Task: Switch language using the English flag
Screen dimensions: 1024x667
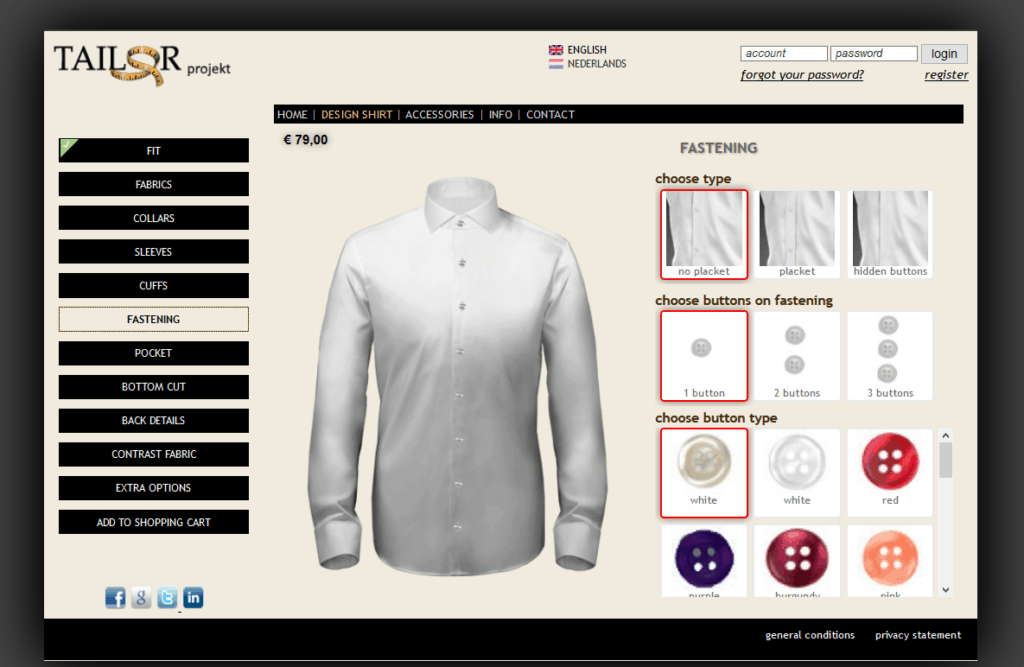Action: tap(556, 50)
